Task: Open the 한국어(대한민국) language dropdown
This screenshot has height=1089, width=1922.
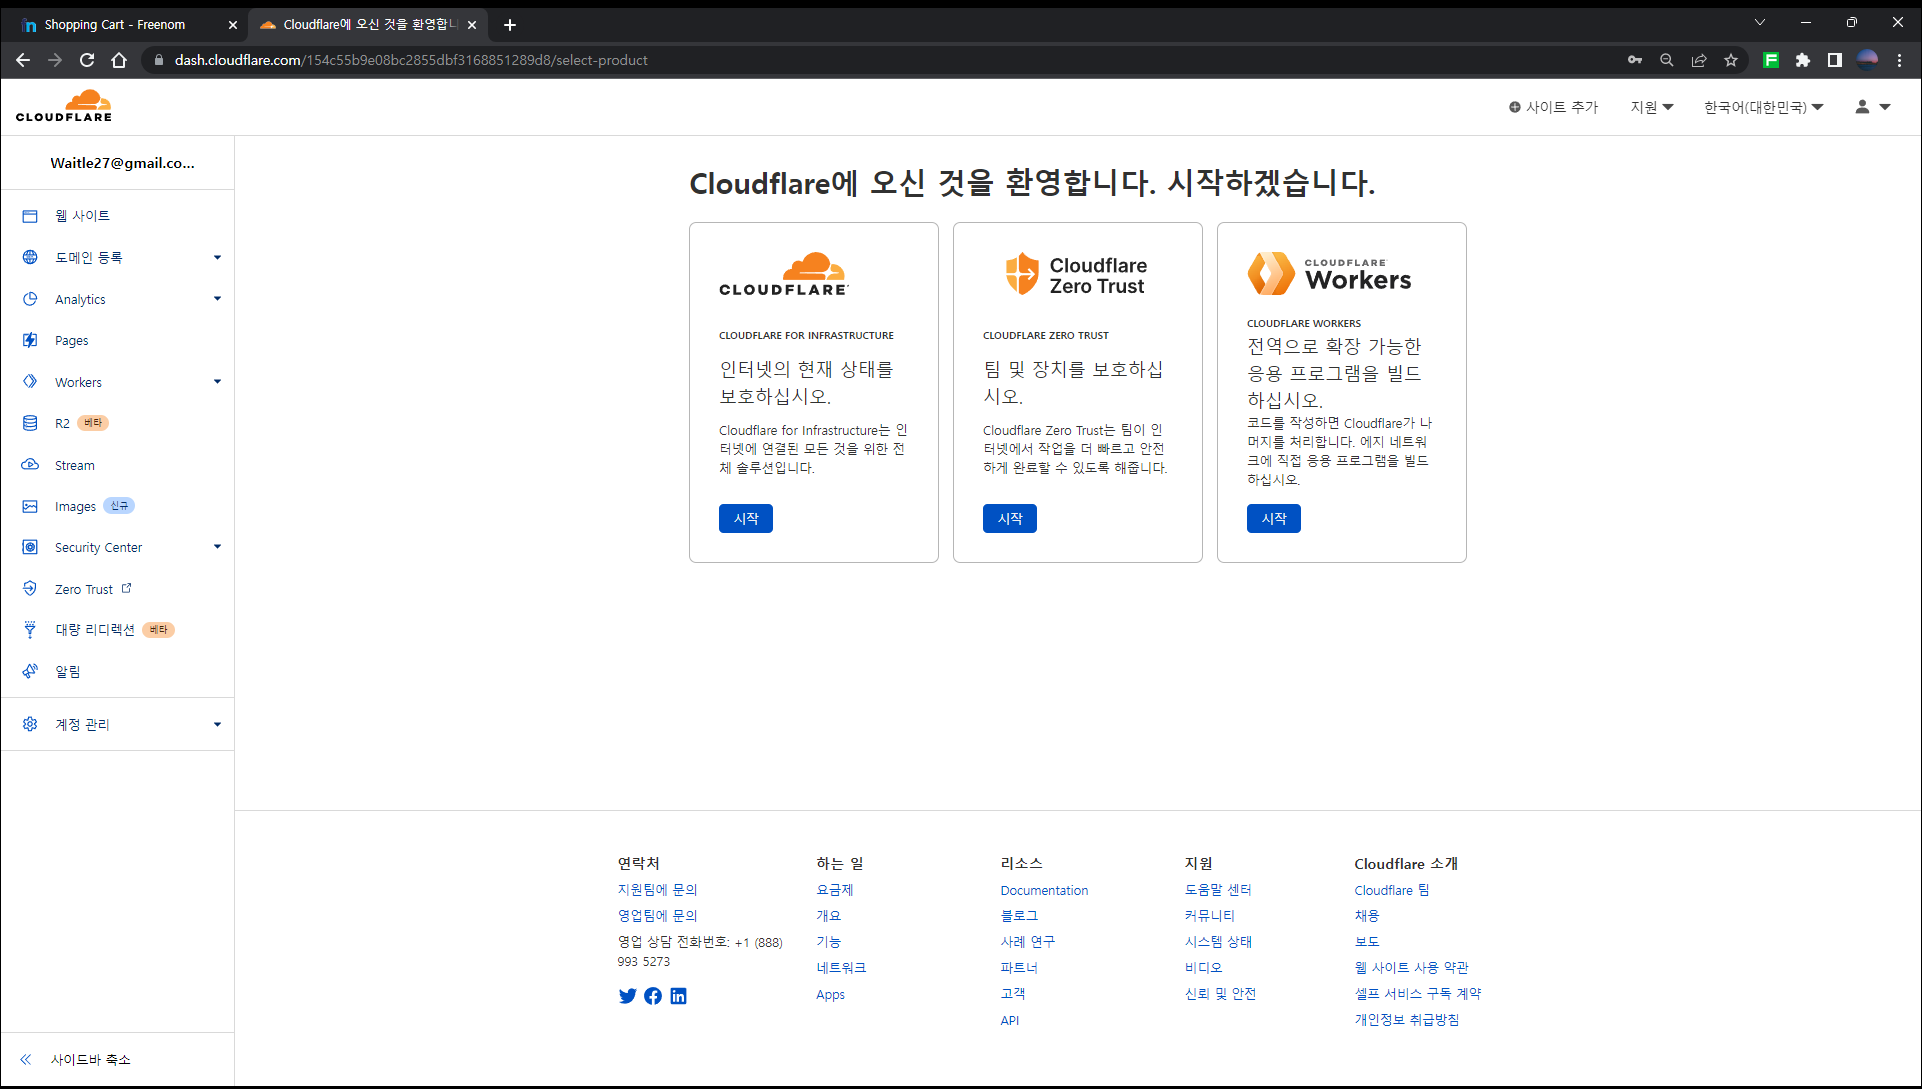Action: click(1763, 107)
